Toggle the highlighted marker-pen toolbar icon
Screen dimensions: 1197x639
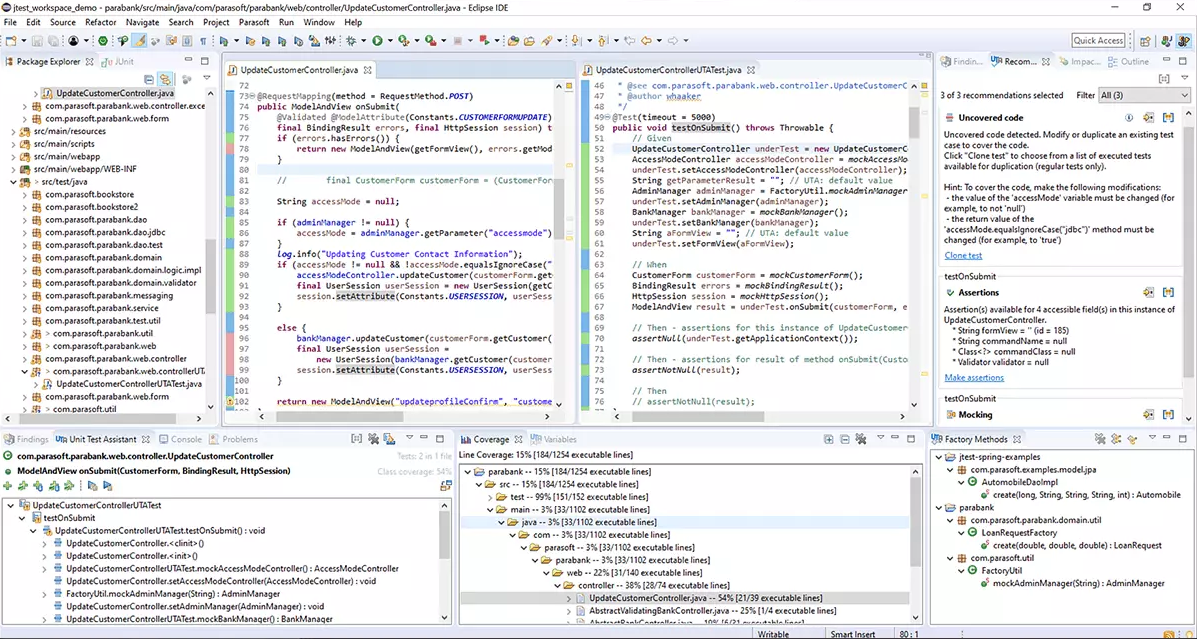click(140, 40)
